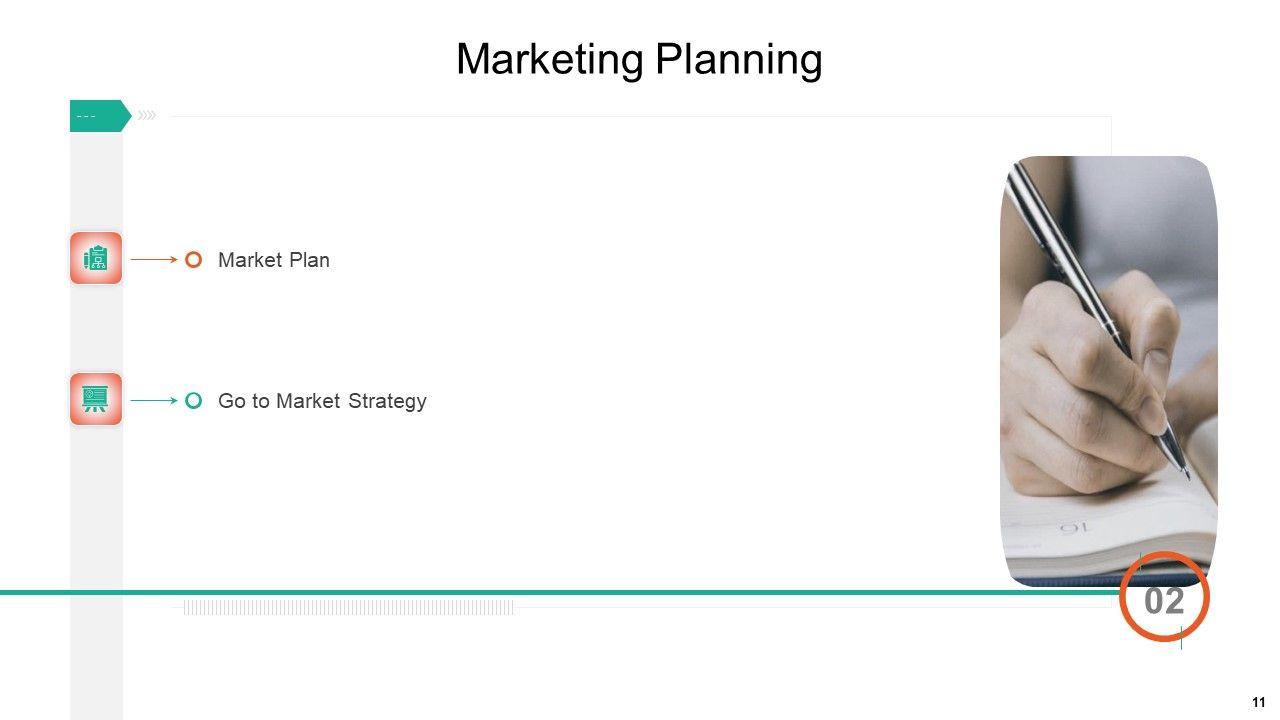Click the gray tick-mark strip below the teal line
Viewport: 1280px width, 720px height.
pyautogui.click(x=348, y=607)
